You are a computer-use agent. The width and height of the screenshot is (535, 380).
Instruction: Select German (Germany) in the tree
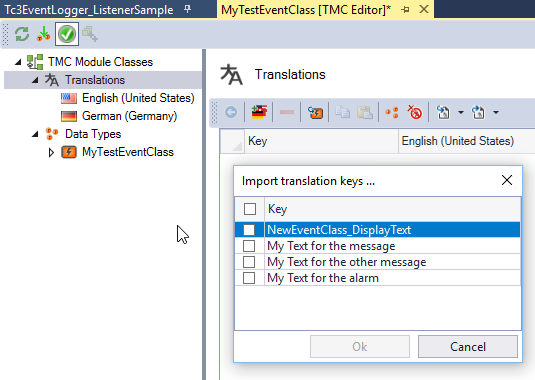[x=130, y=116]
